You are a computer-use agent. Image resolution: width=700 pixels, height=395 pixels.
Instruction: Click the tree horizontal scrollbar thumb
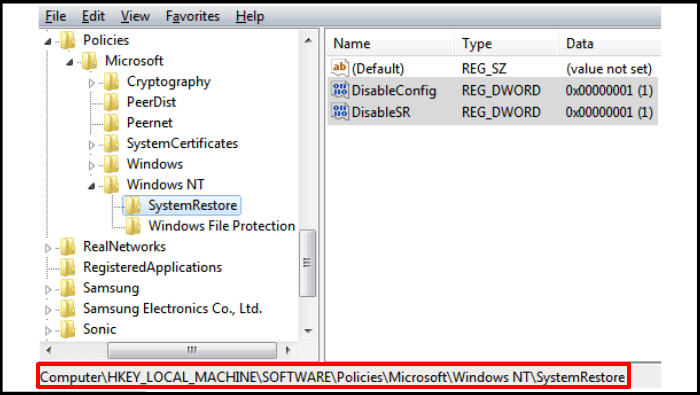[x=192, y=350]
